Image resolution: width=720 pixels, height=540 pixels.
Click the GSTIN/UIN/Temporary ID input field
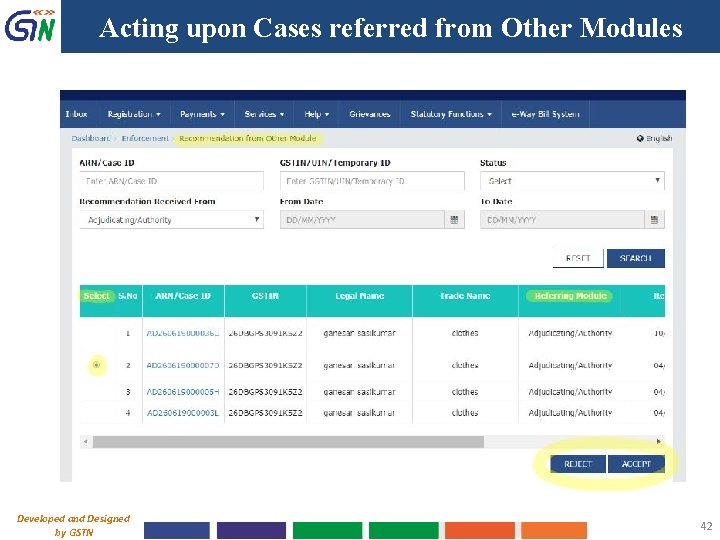[372, 181]
